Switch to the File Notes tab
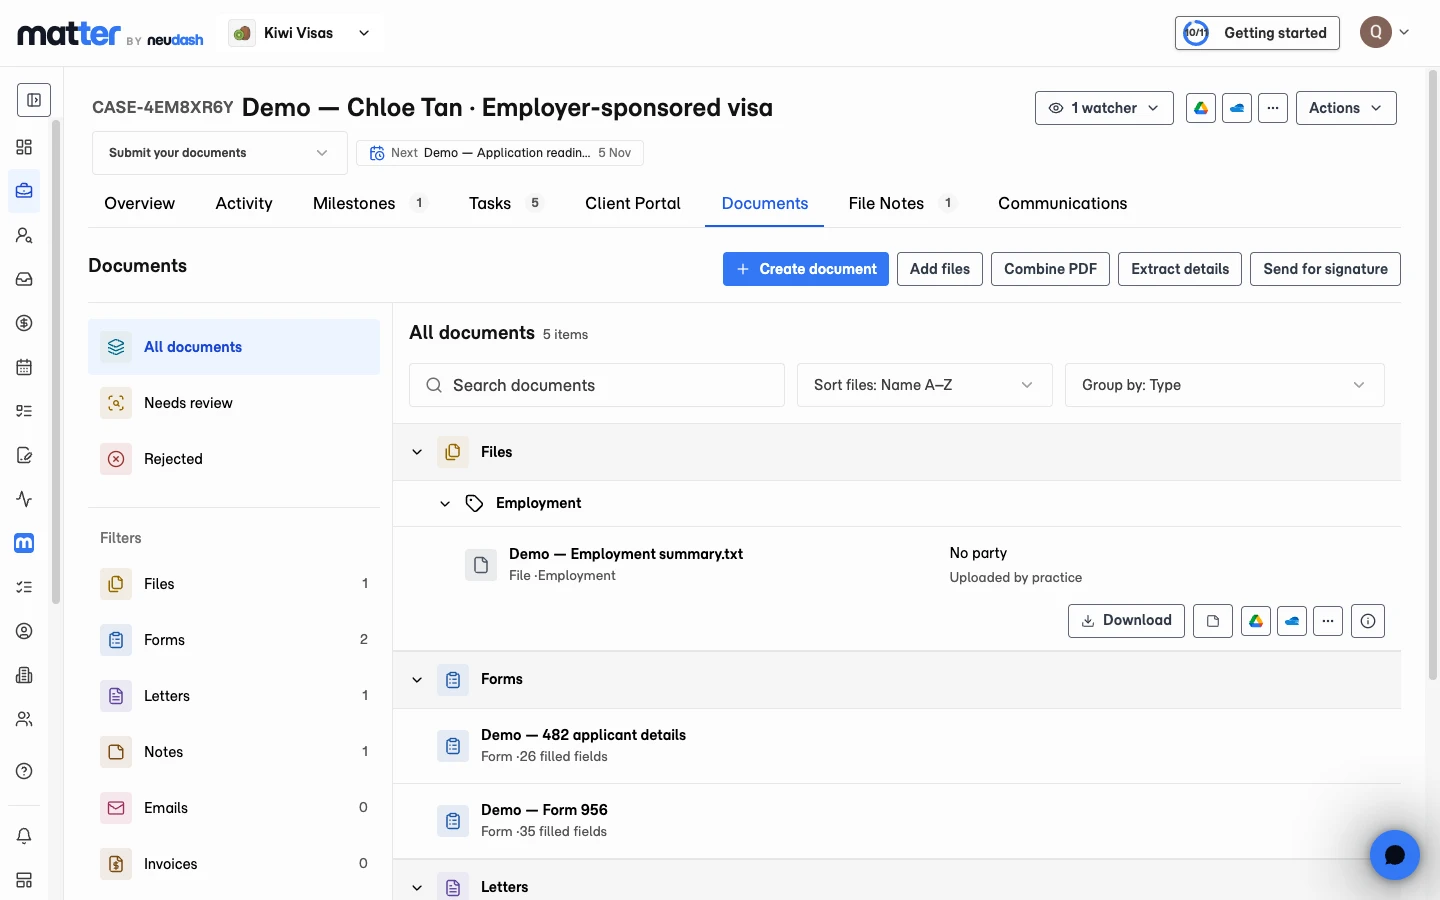 tap(902, 203)
